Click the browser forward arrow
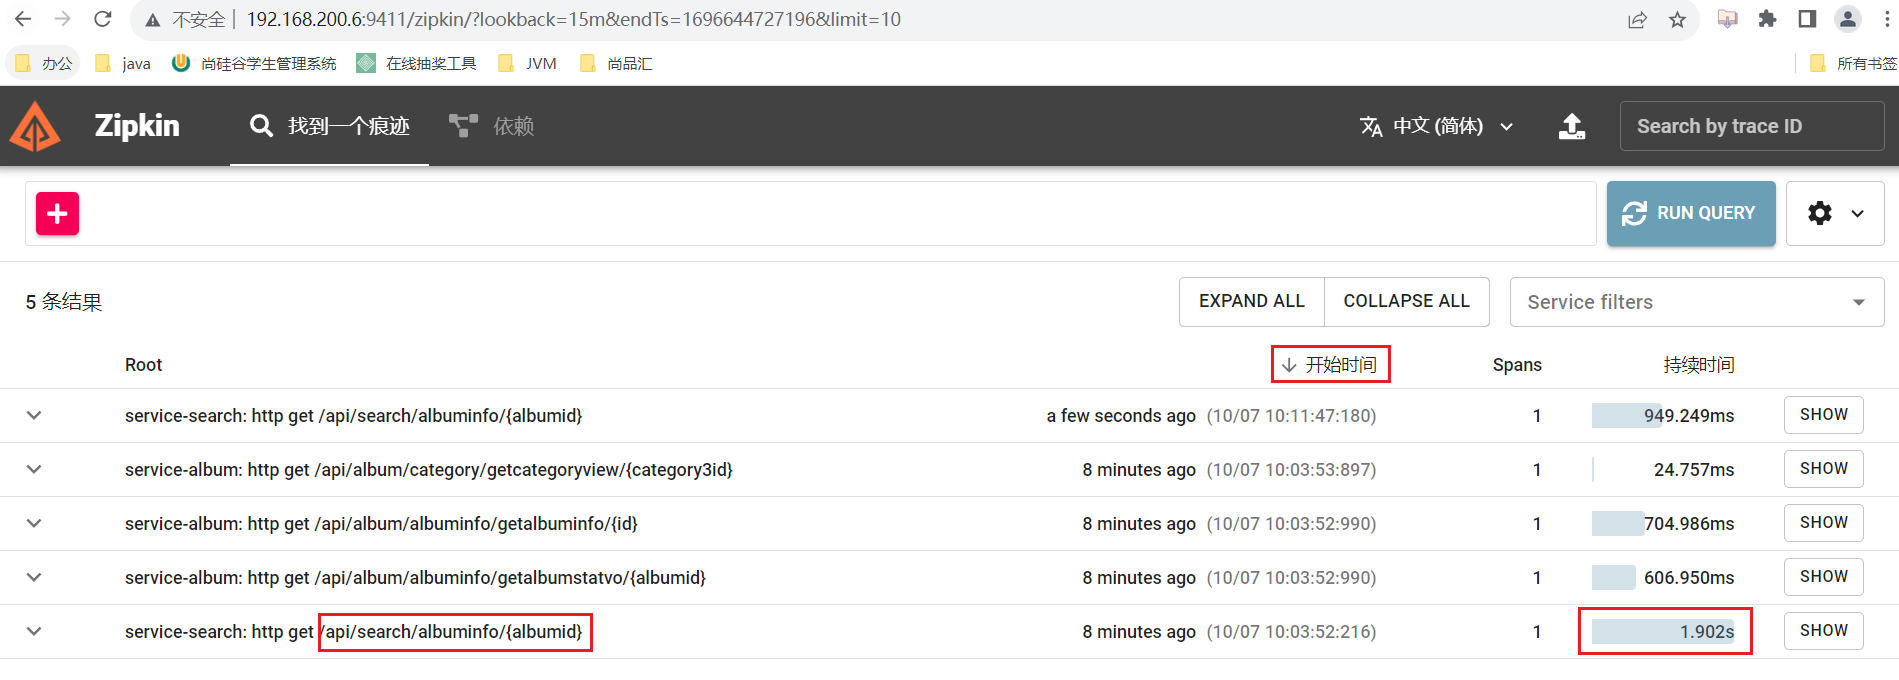Viewport: 1899px width, 680px height. click(x=62, y=19)
